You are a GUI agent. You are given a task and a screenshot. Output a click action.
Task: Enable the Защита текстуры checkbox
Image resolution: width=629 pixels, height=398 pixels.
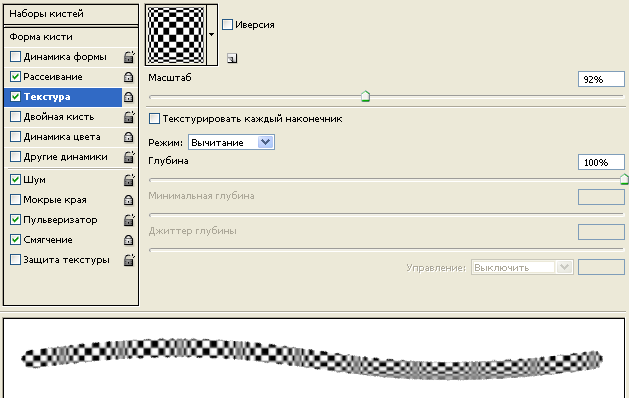[x=15, y=260]
